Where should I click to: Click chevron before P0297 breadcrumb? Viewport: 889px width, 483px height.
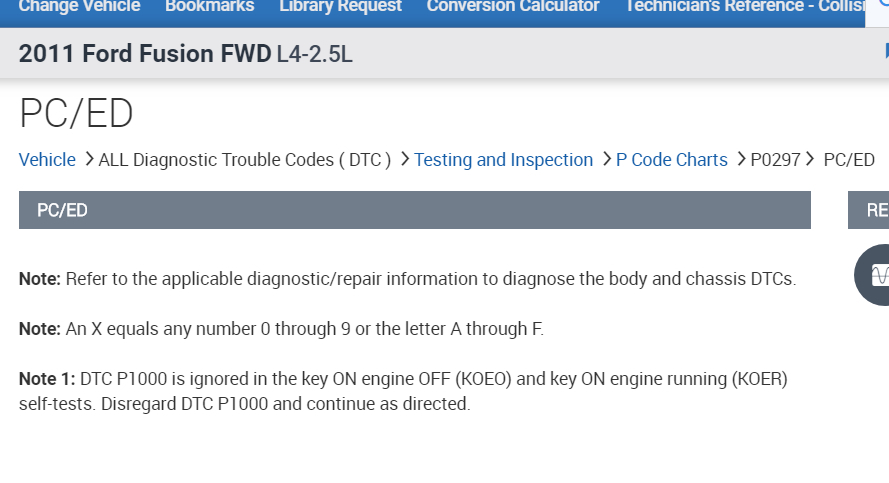pyautogui.click(x=741, y=159)
